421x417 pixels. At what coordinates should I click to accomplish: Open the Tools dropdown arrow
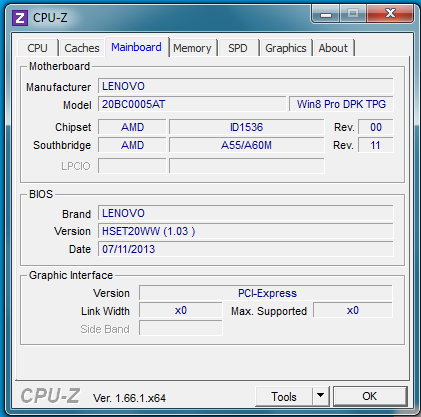(320, 396)
